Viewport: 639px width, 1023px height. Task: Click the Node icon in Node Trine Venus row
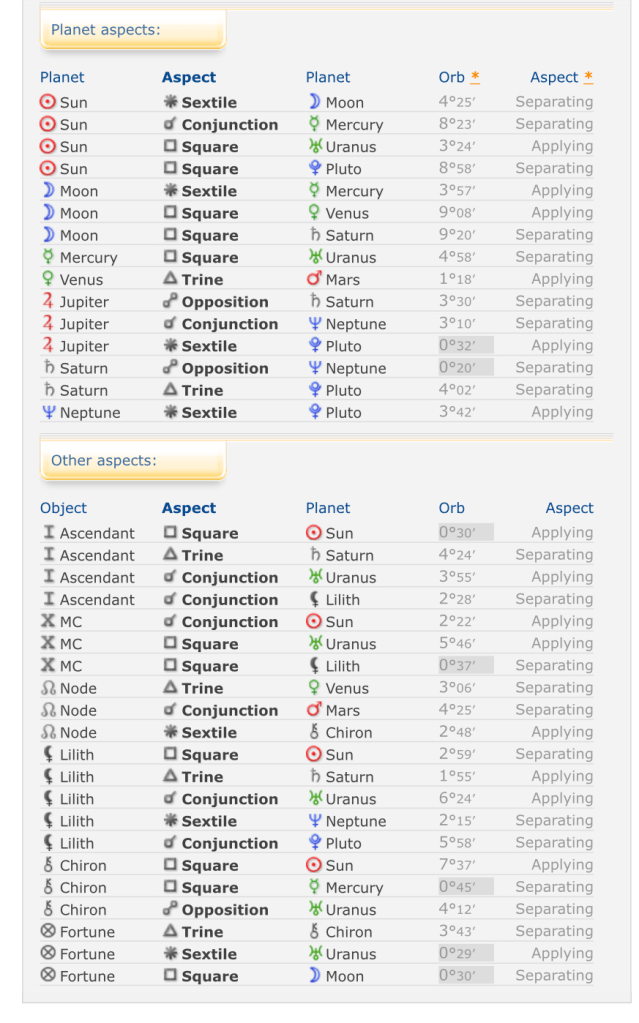point(48,689)
